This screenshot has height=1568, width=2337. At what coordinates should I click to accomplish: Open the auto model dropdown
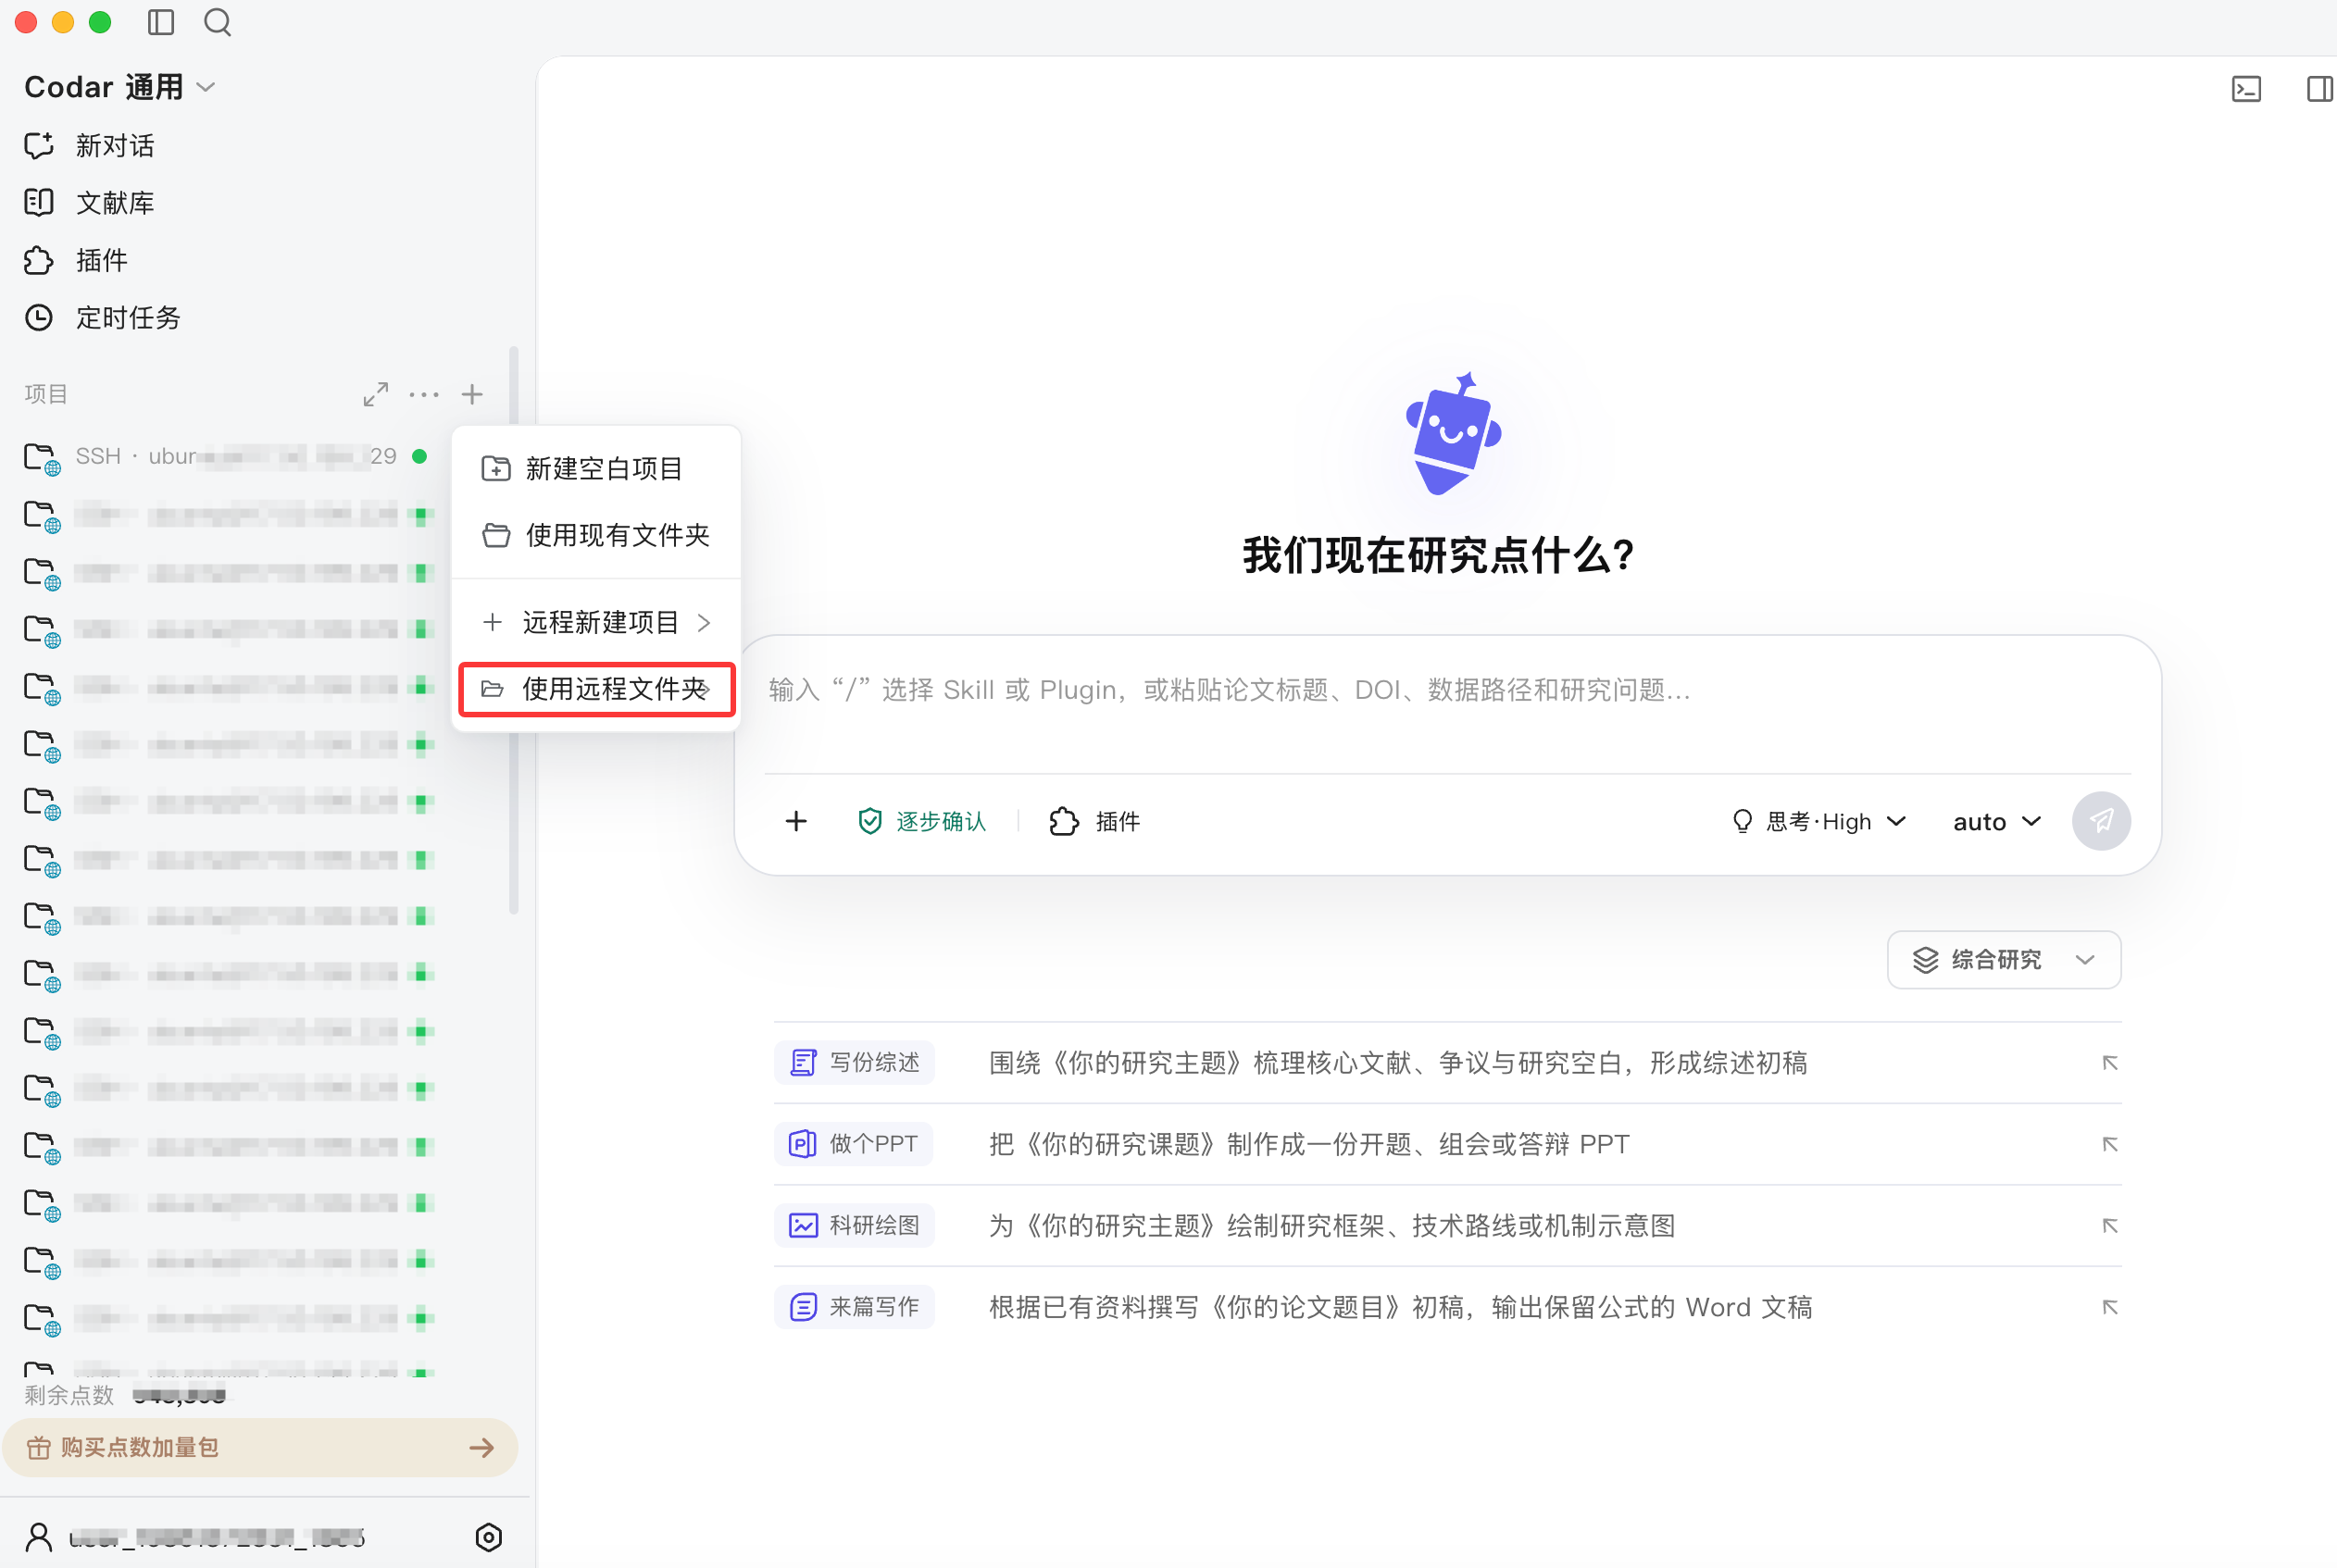tap(1996, 821)
